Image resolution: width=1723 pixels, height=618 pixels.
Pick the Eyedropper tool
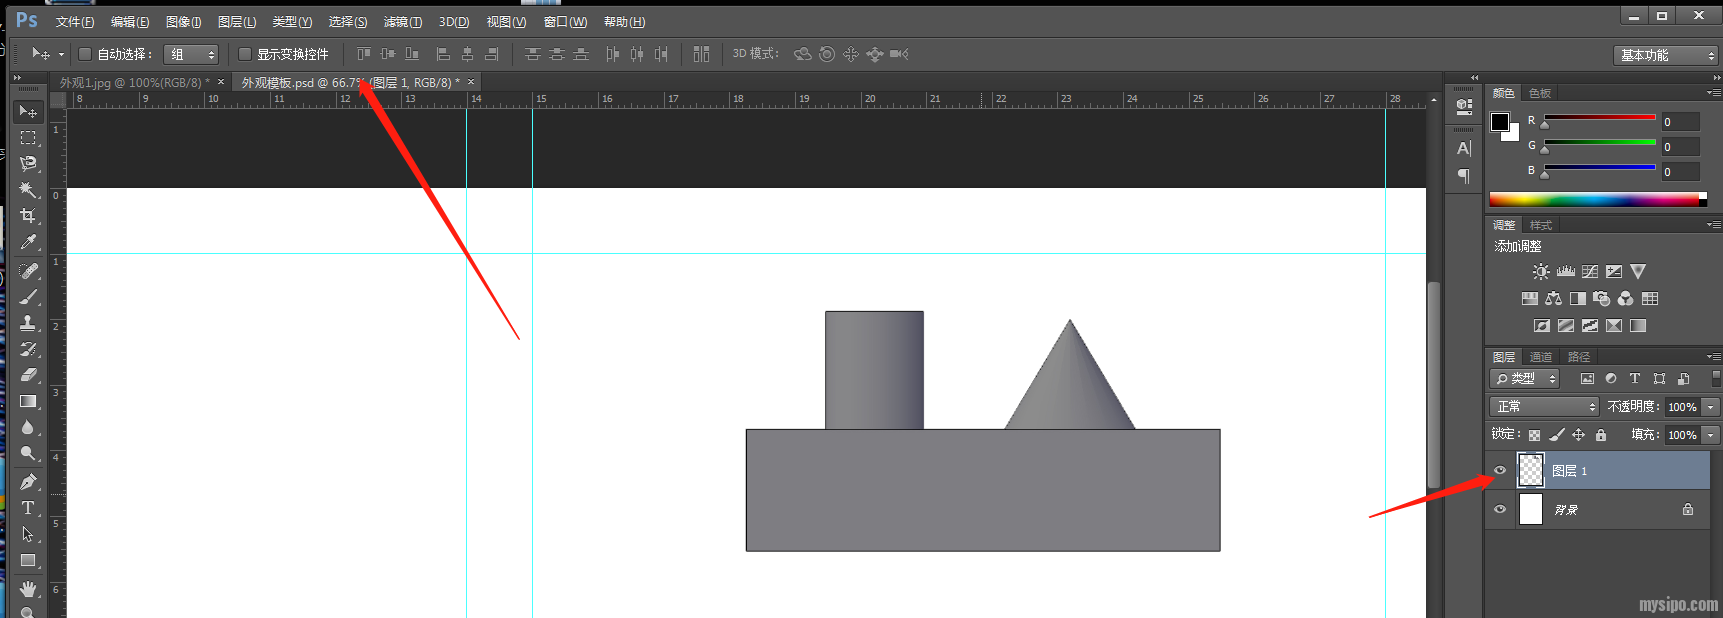point(28,242)
